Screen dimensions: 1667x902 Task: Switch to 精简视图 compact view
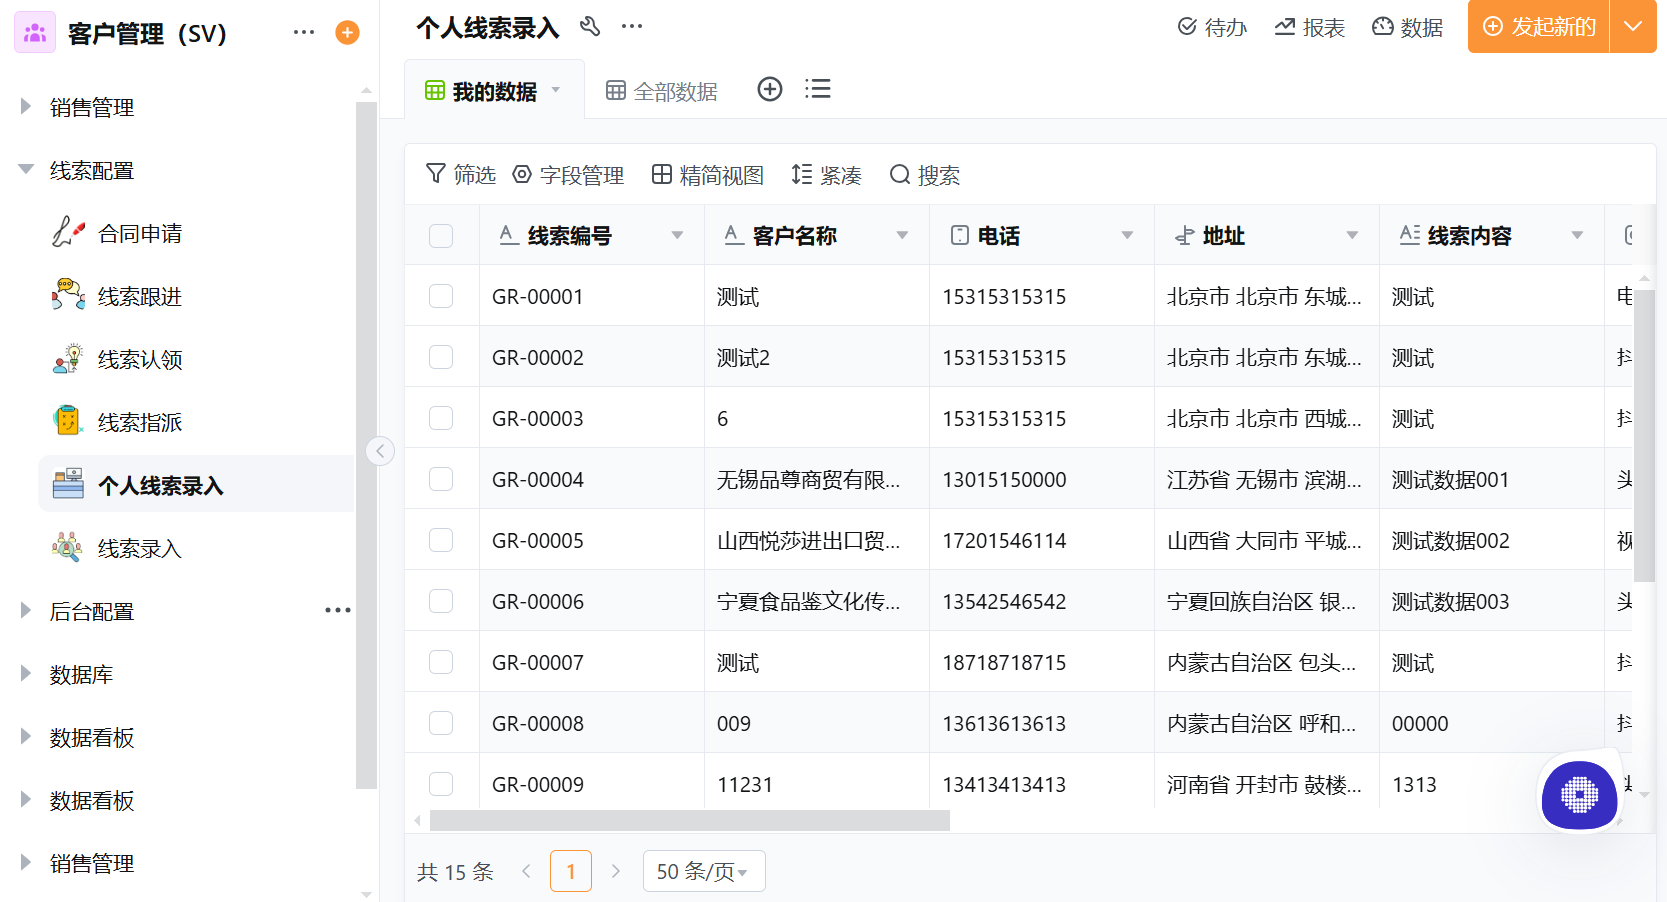pyautogui.click(x=706, y=174)
